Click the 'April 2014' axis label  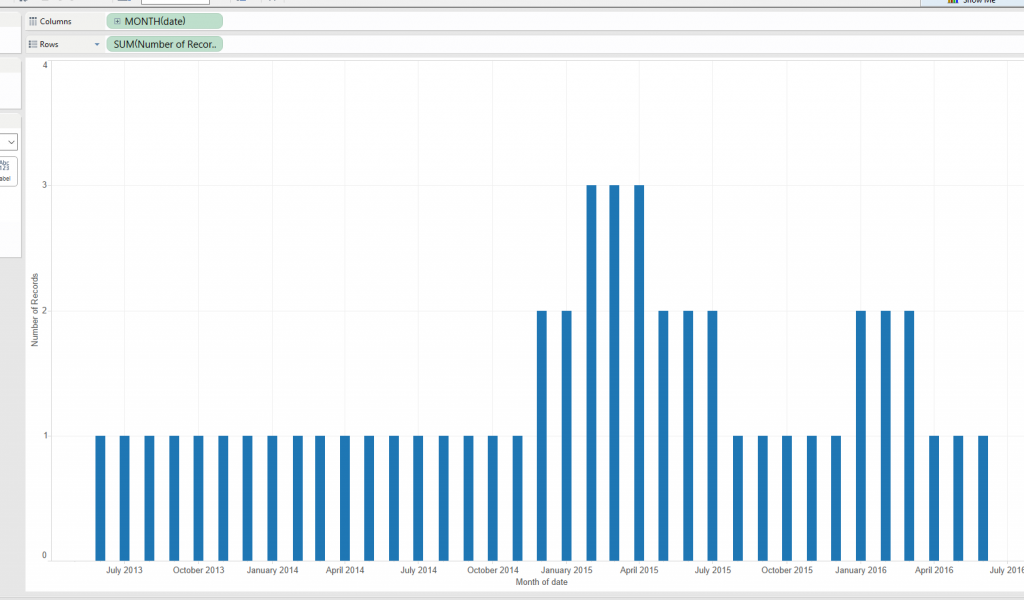[x=345, y=570]
